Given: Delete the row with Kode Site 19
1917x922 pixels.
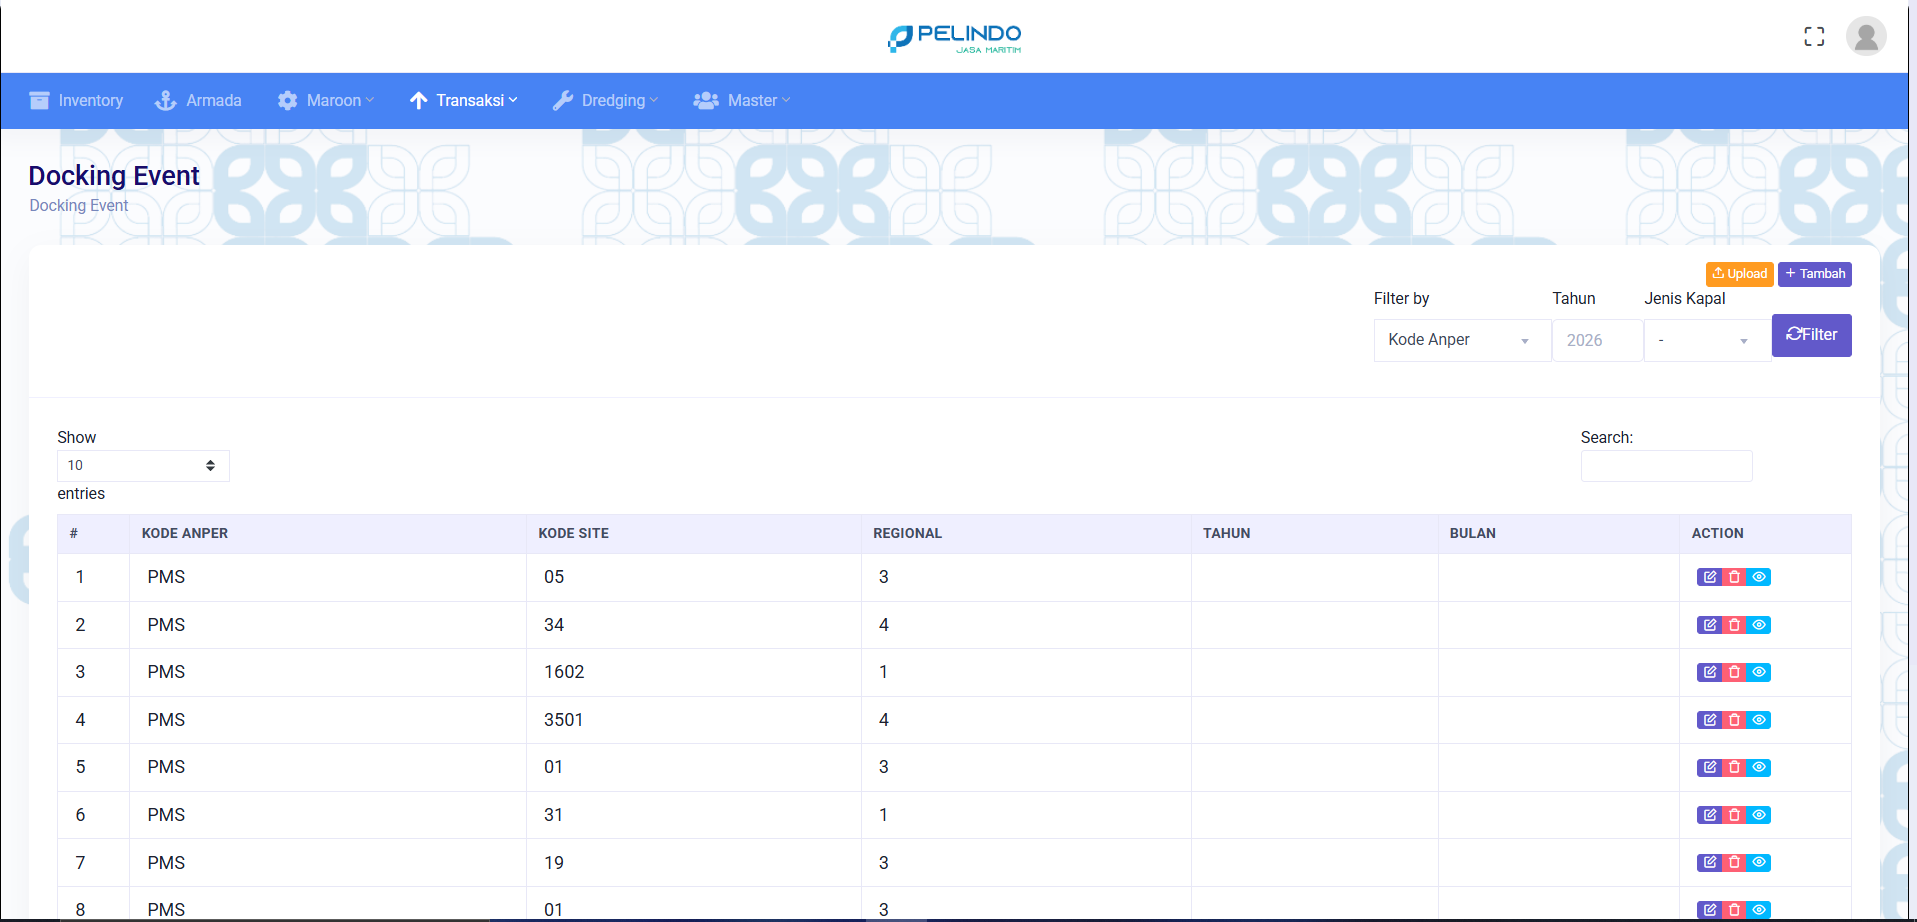Looking at the screenshot, I should click(1735, 862).
